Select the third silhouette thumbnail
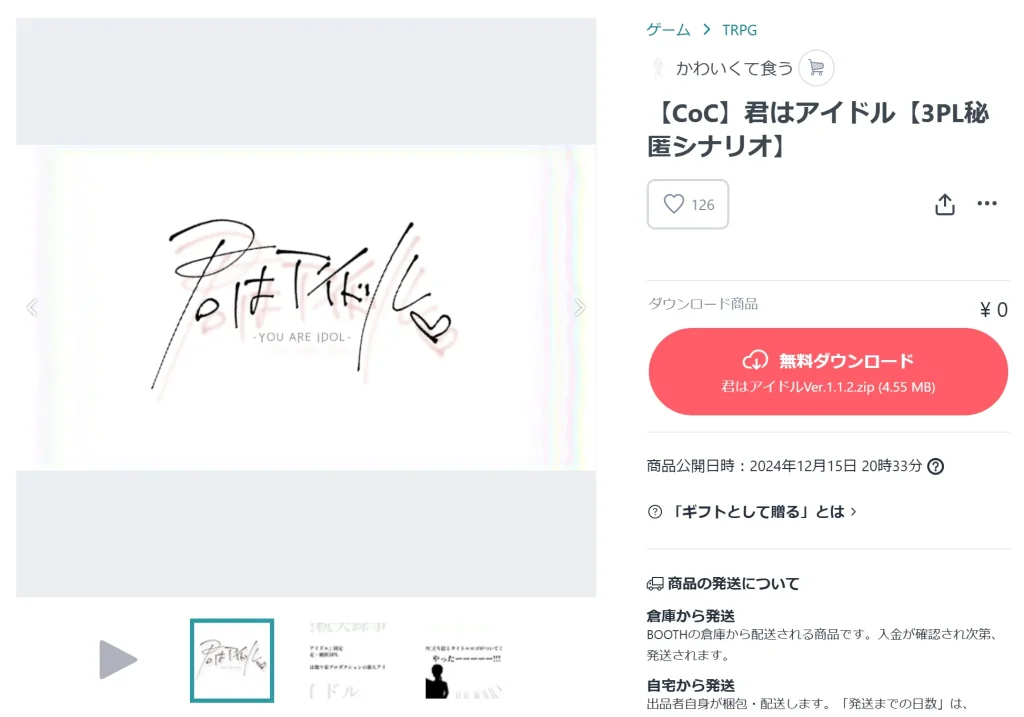Screen dimensions: 1024x717 pyautogui.click(x=463, y=660)
